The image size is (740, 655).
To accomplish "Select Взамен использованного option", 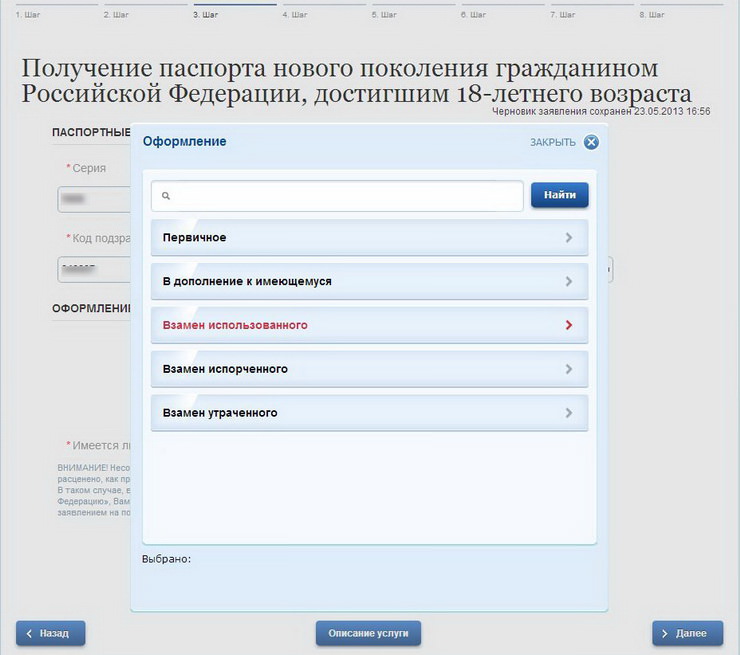I will click(235, 325).
